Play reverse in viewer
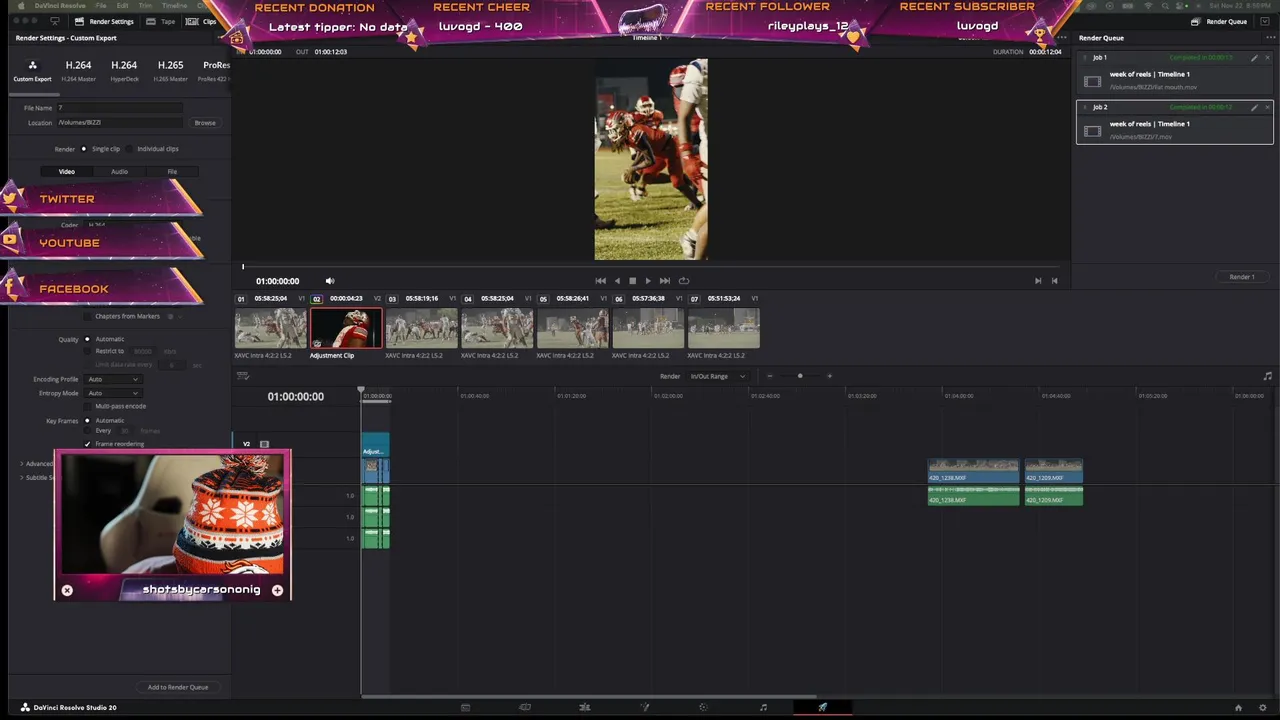Screen dimensions: 1280x720 click(x=617, y=281)
